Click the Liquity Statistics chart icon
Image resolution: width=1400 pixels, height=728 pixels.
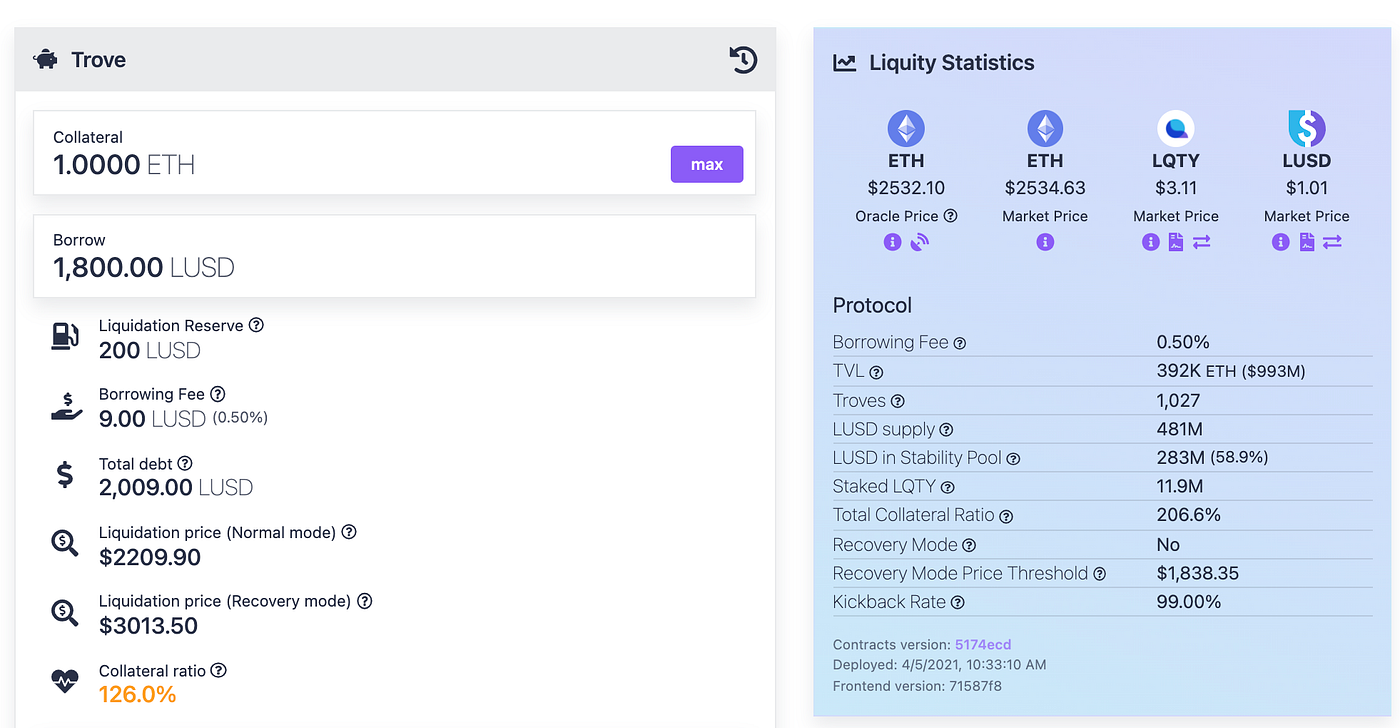845,63
